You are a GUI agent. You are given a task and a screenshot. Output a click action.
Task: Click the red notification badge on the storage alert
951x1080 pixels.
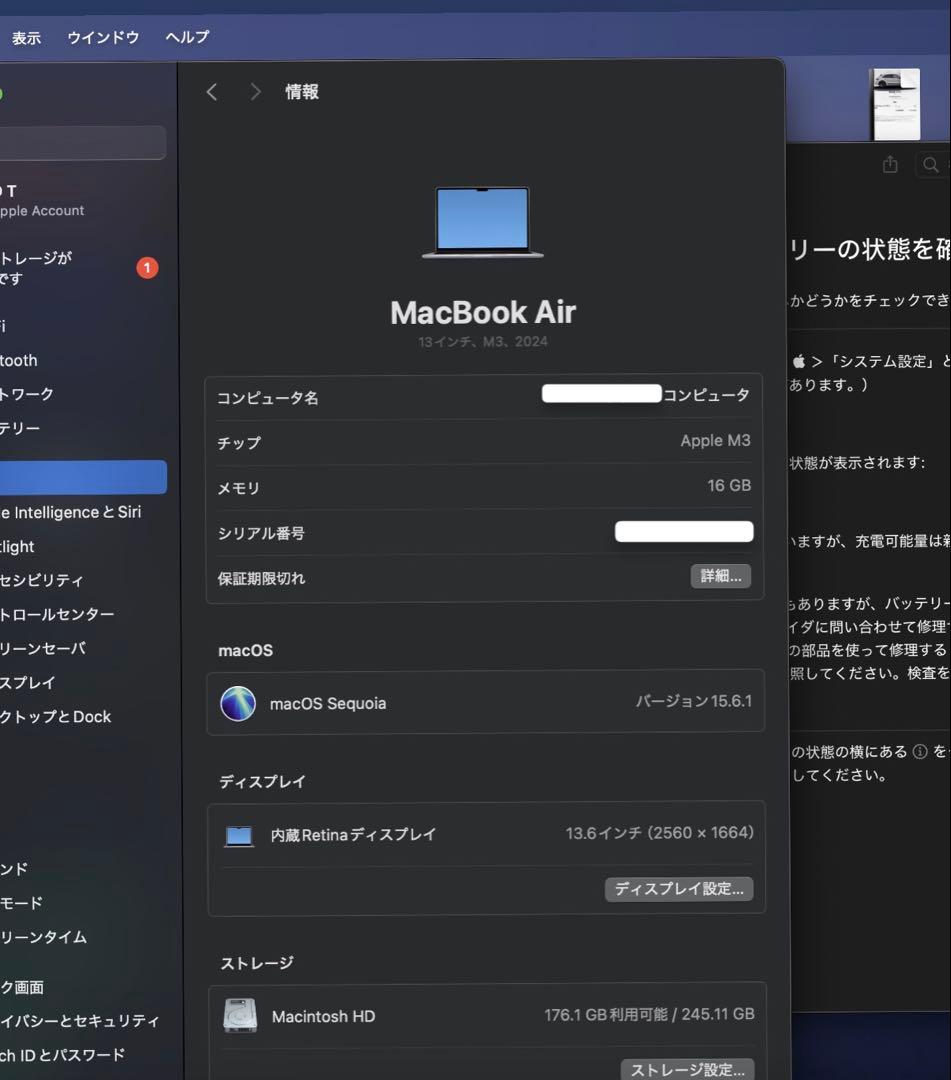[x=147, y=267]
